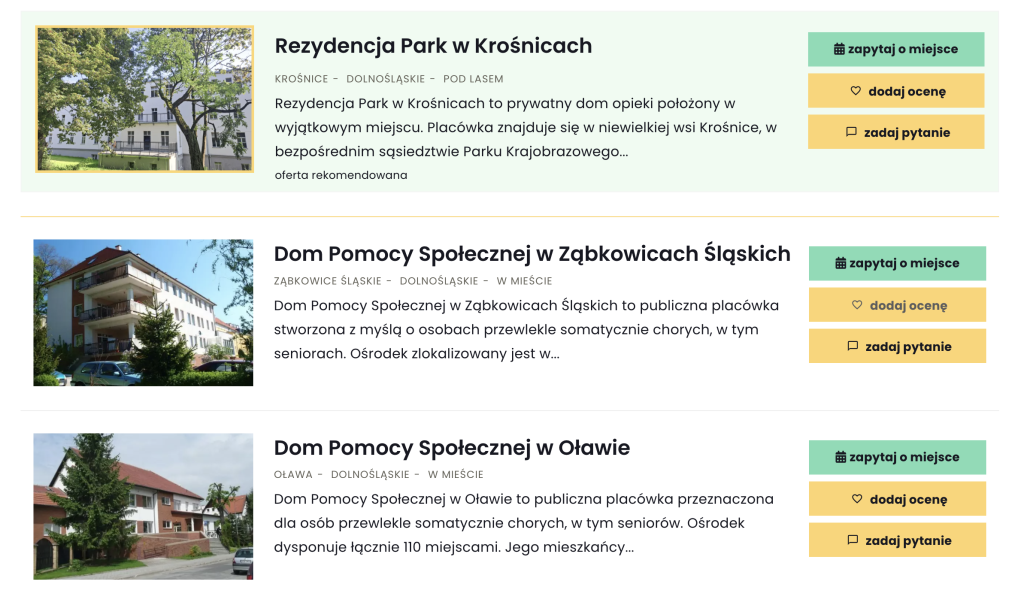1024x599 pixels.
Task: View Rezydencja Park building photo
Action: (145, 99)
